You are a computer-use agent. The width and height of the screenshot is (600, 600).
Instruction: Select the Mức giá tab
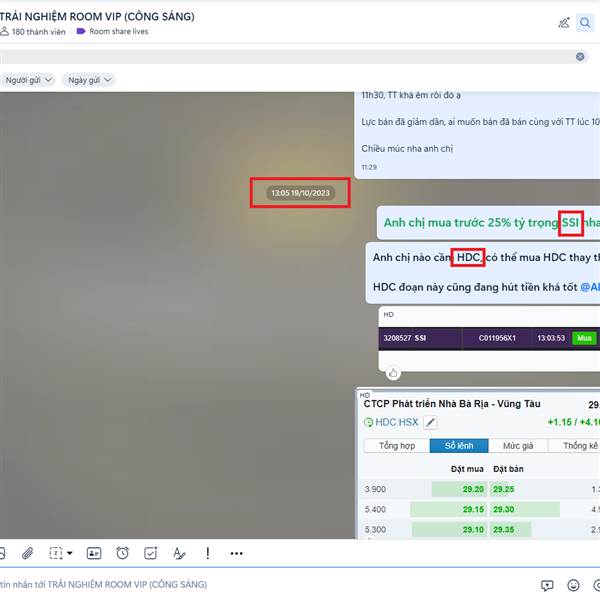click(x=518, y=446)
